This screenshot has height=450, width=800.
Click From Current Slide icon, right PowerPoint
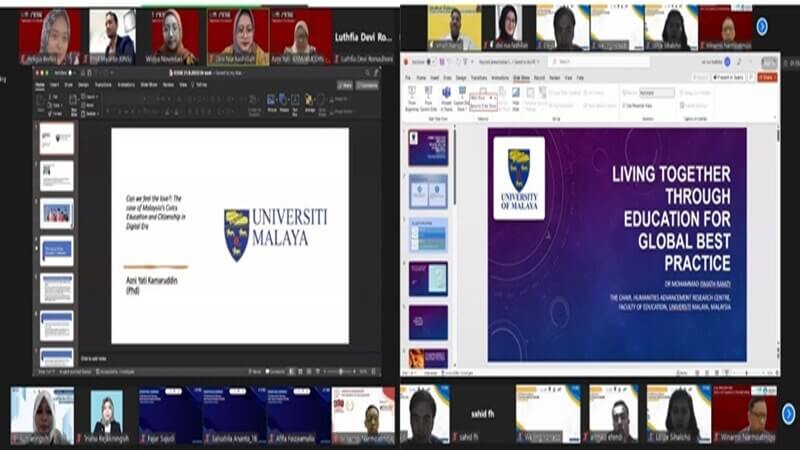pyautogui.click(x=429, y=98)
